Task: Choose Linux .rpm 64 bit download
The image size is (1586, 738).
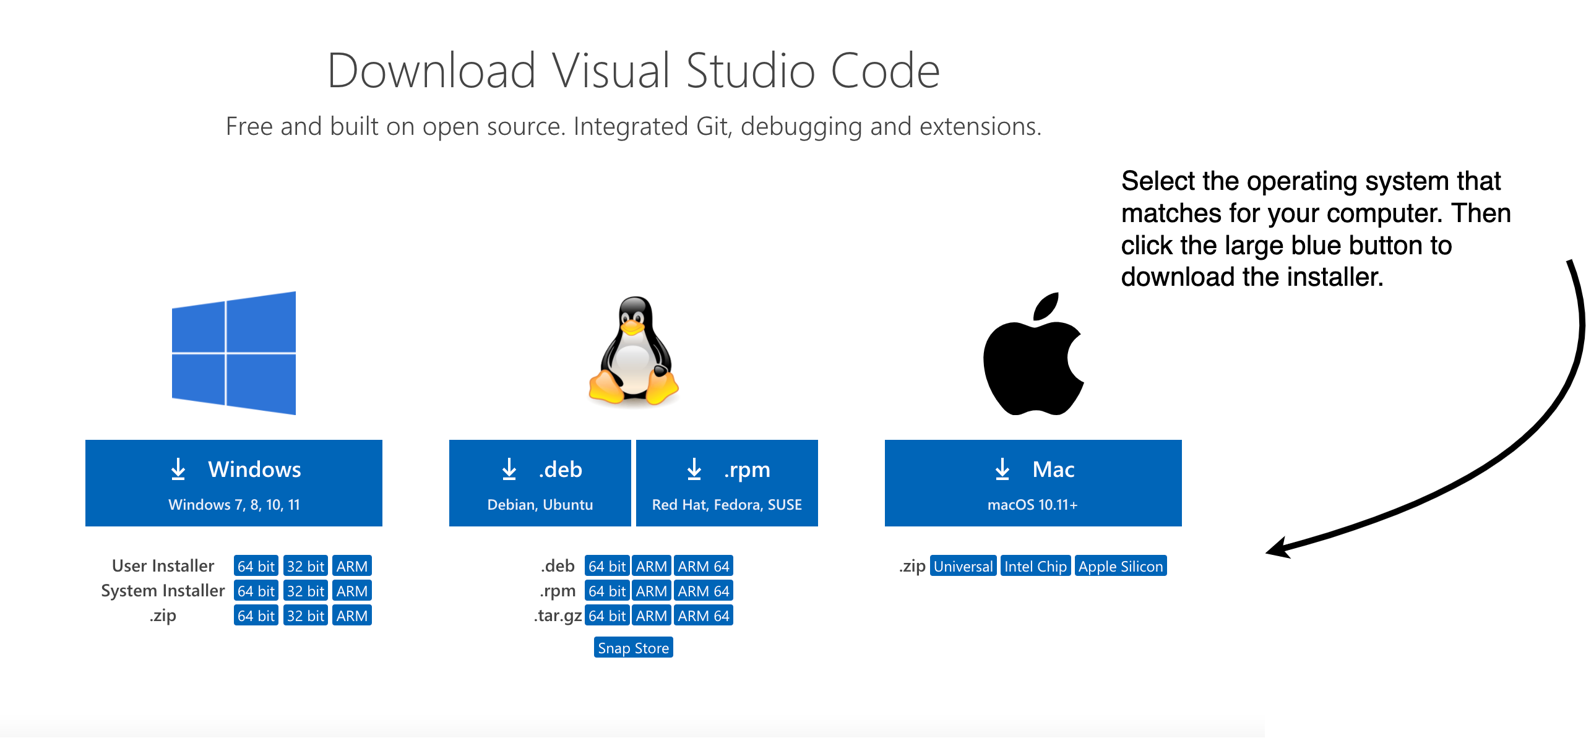Action: click(606, 591)
